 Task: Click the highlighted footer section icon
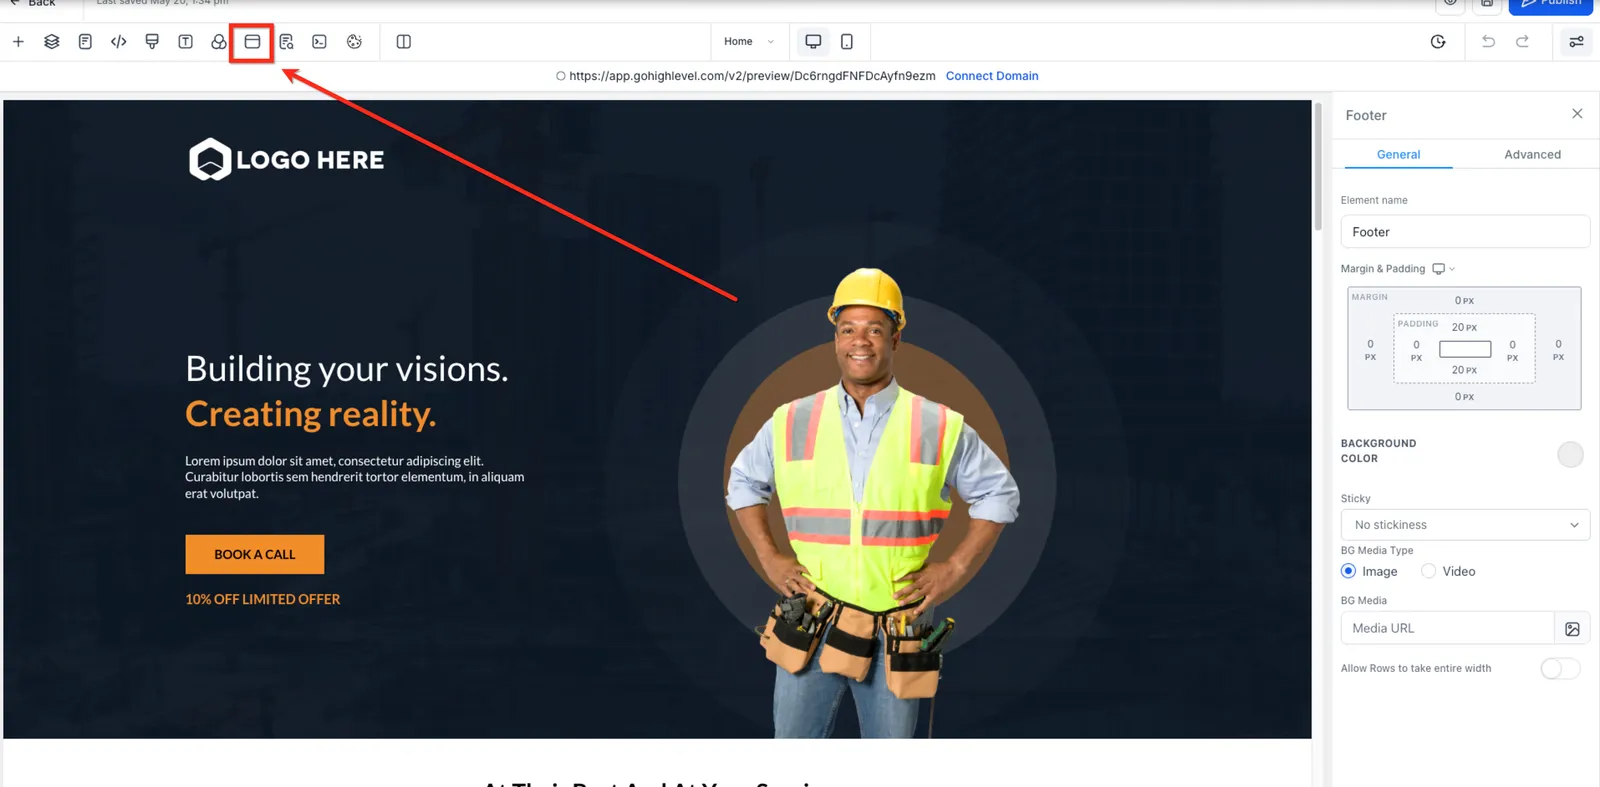coord(252,41)
